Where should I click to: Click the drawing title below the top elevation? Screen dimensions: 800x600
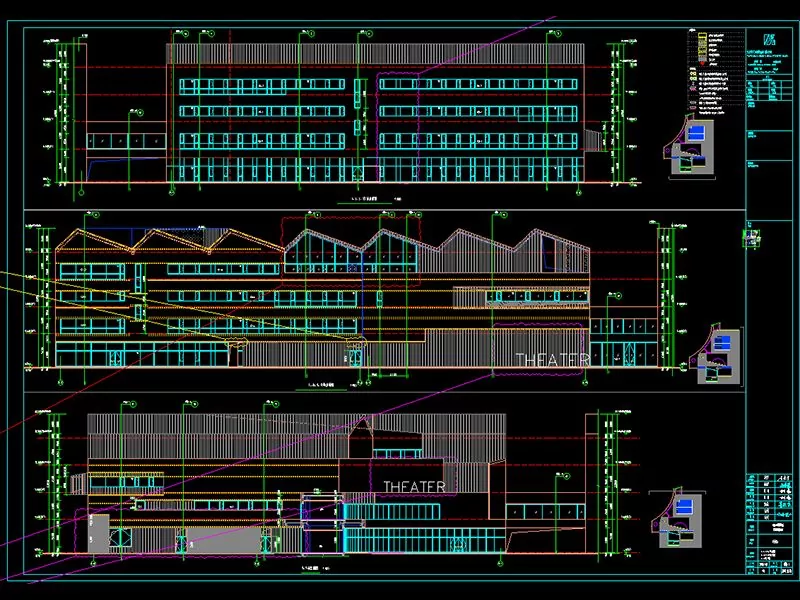[x=362, y=200]
